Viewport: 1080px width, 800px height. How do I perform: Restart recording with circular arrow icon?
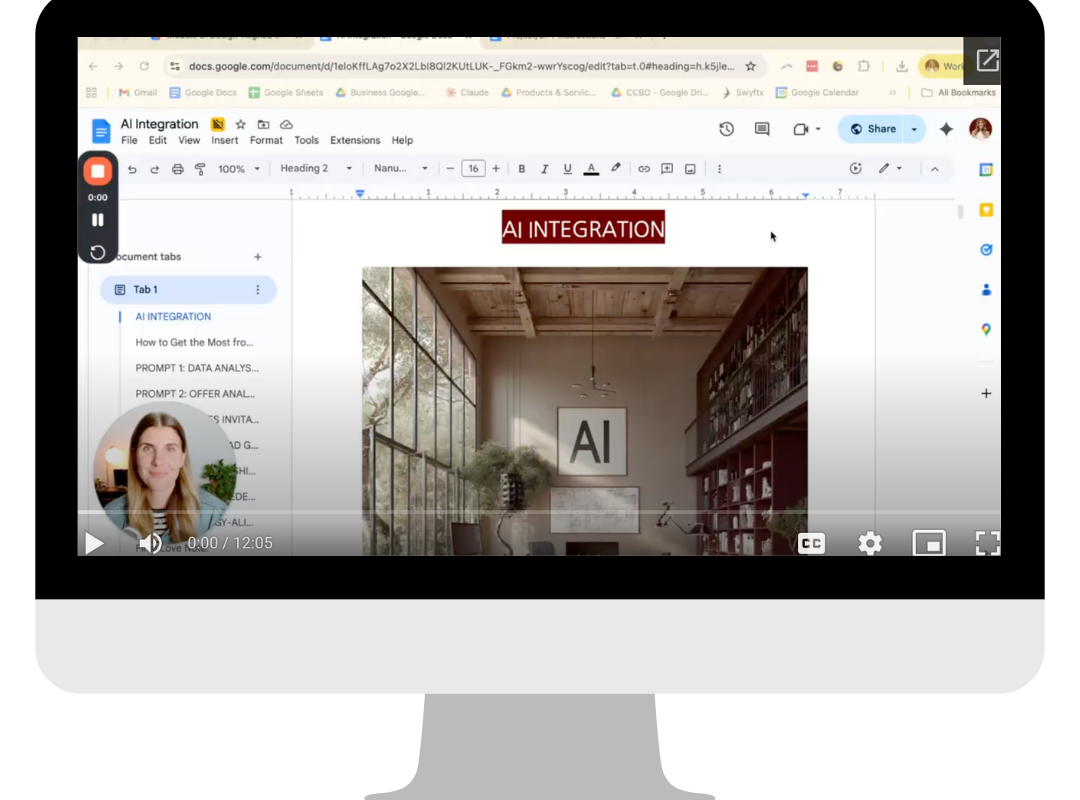tap(98, 252)
